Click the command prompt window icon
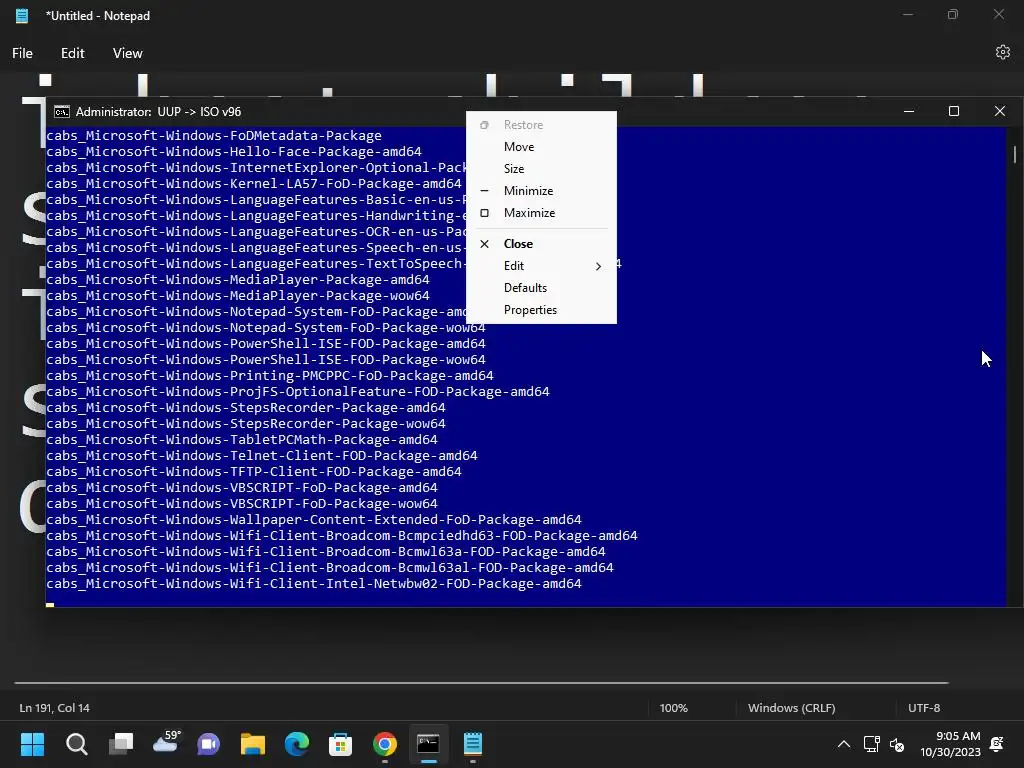Viewport: 1024px width, 768px height. [61, 112]
